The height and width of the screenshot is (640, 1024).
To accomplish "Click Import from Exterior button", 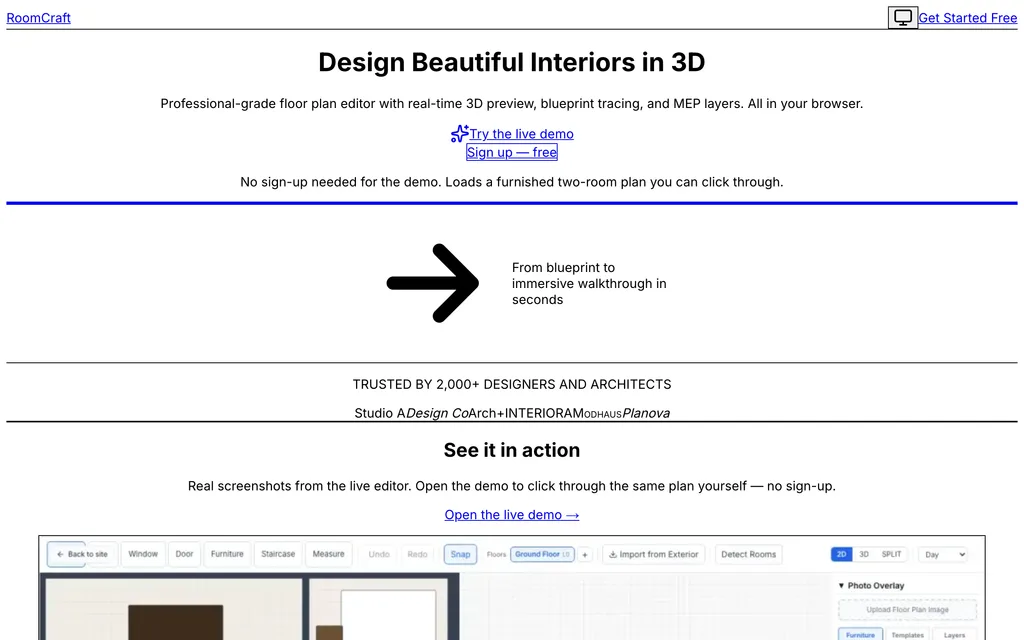I will coord(654,554).
